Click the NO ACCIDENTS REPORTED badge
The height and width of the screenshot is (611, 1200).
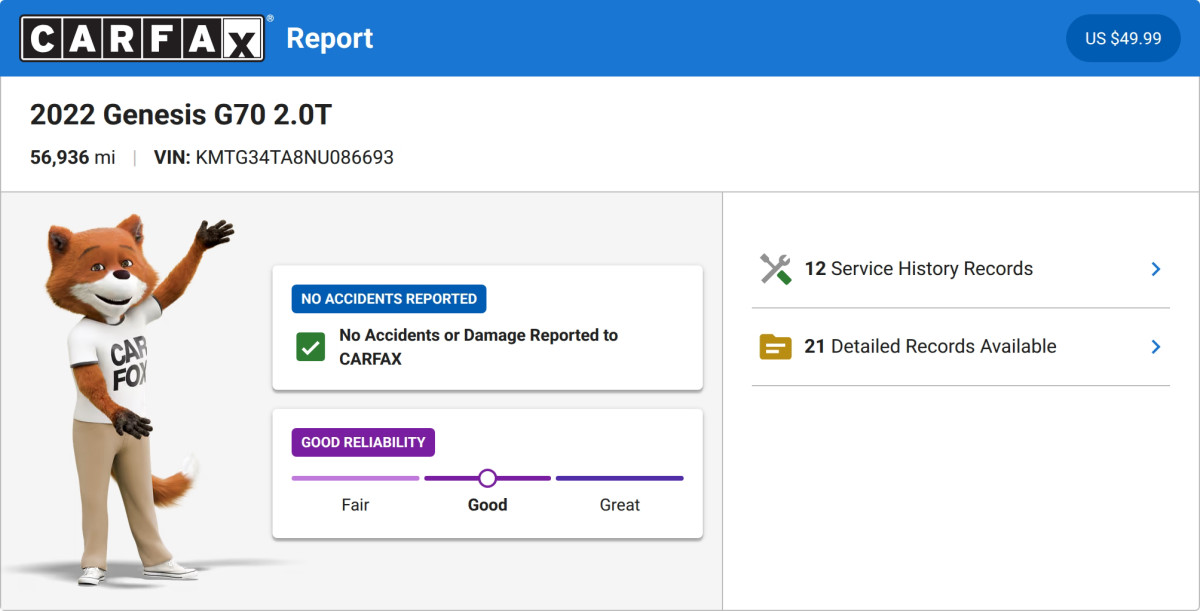(x=389, y=299)
